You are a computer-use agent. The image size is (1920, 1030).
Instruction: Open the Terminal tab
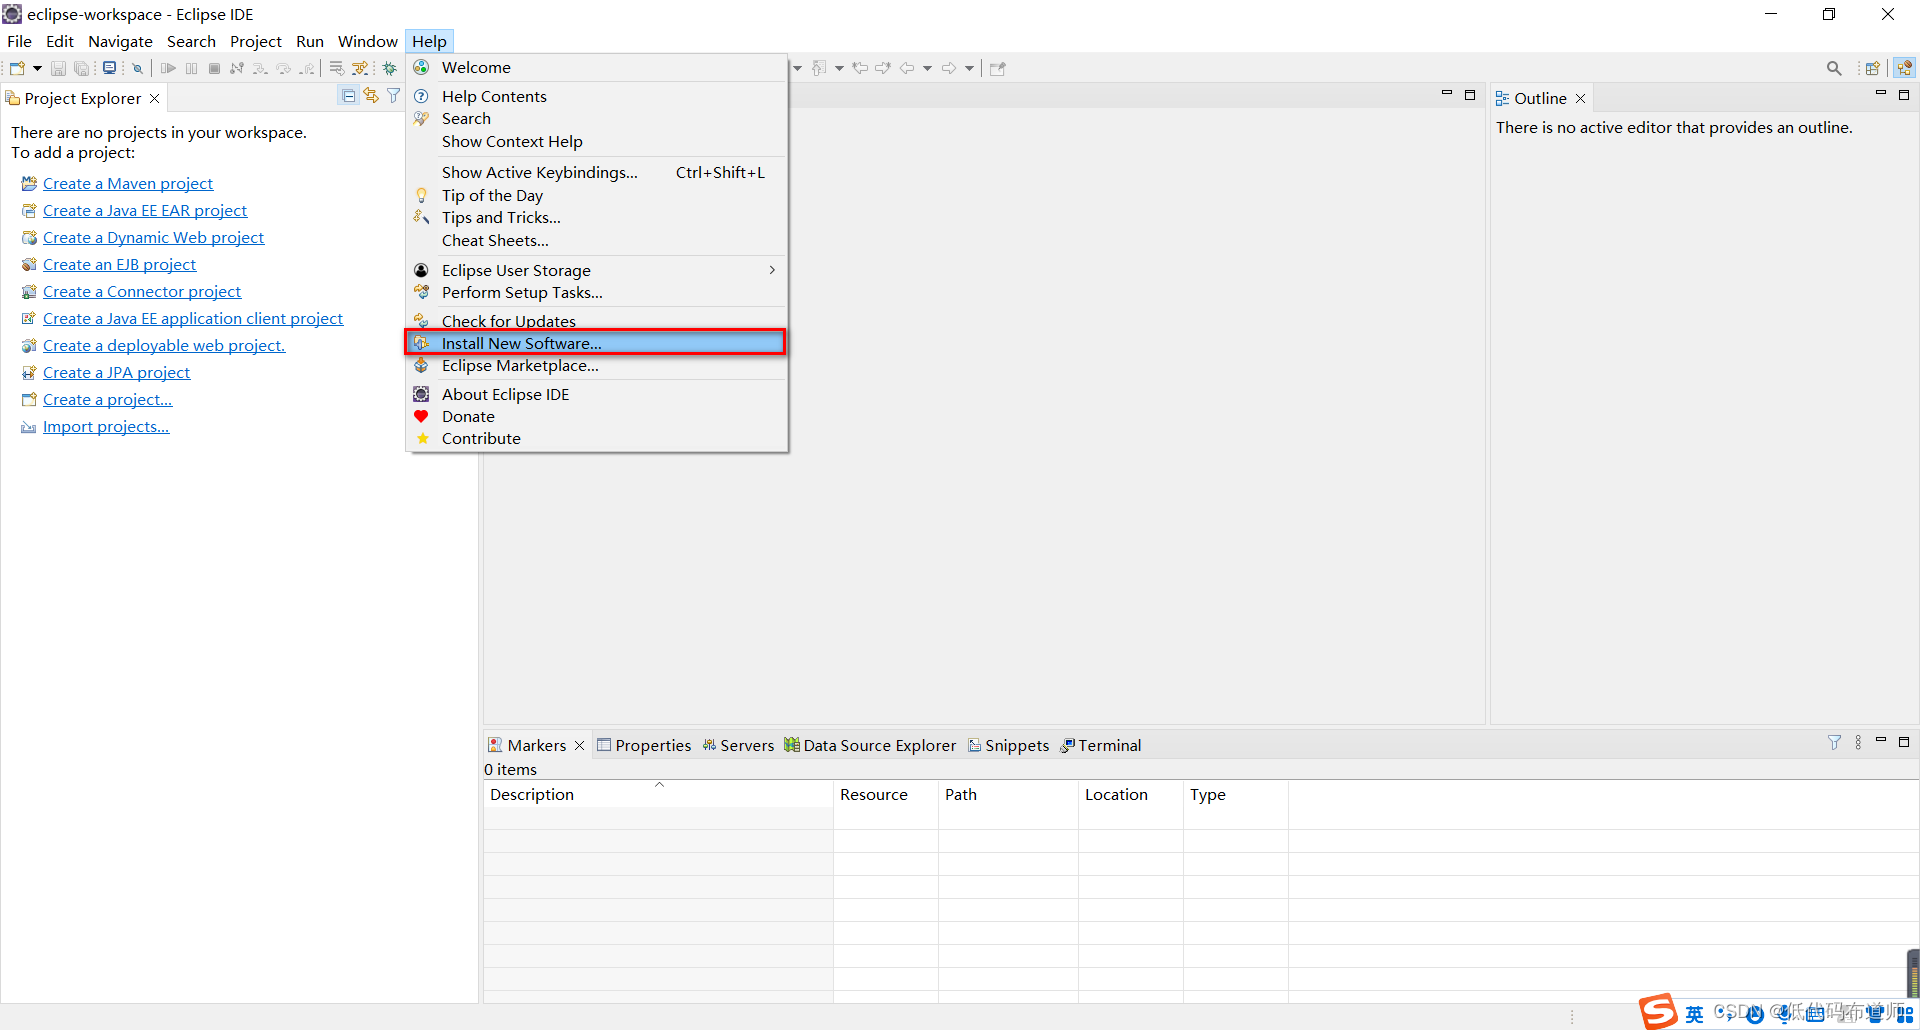pyautogui.click(x=1101, y=745)
